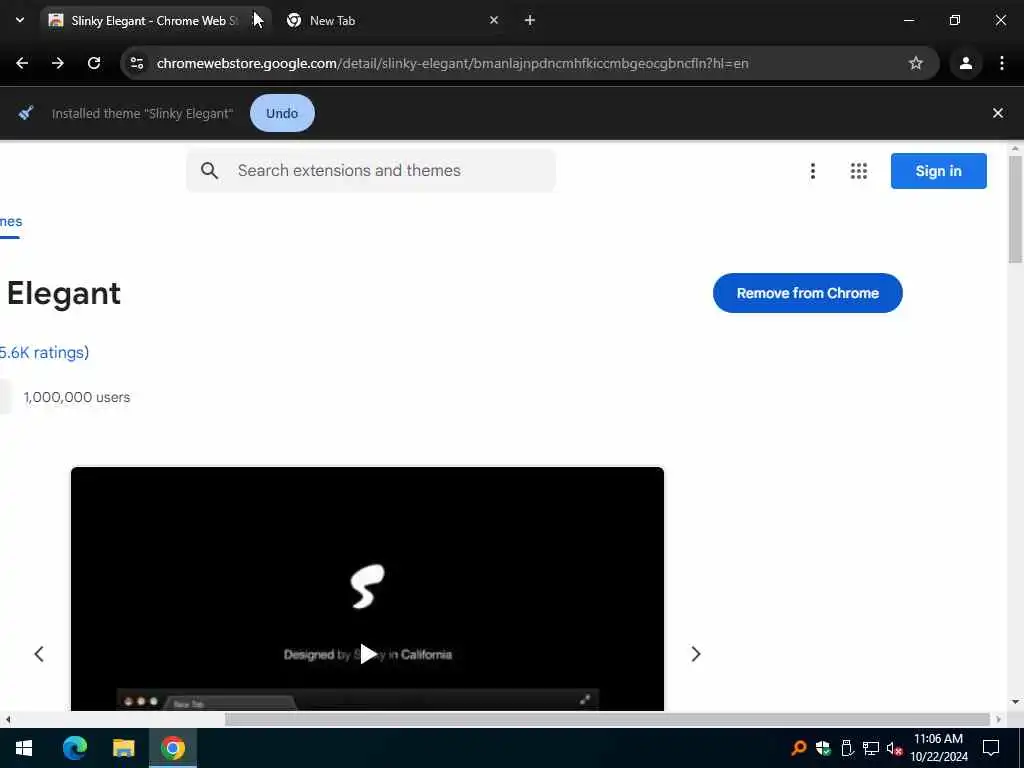This screenshot has width=1024, height=768.
Task: Open the taskbar clock and date
Action: point(938,748)
